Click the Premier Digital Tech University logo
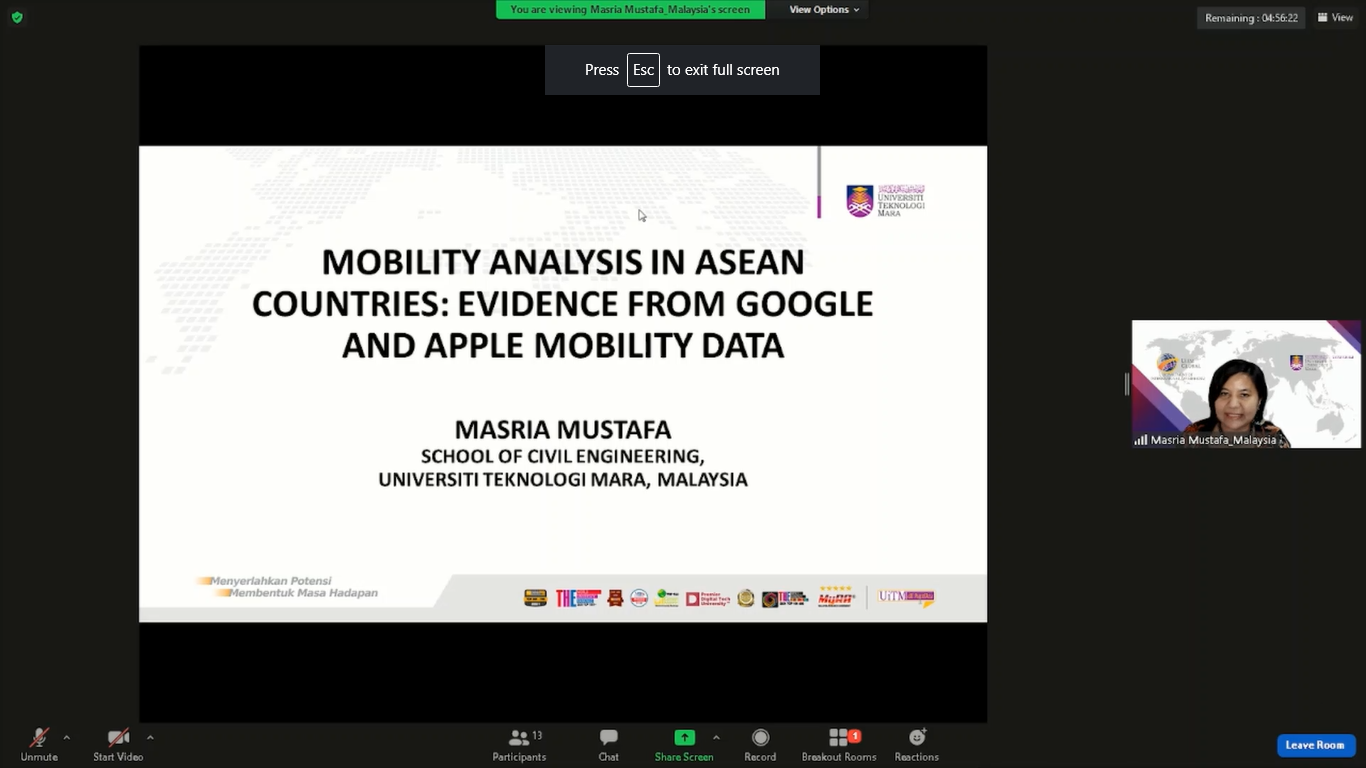 (707, 599)
